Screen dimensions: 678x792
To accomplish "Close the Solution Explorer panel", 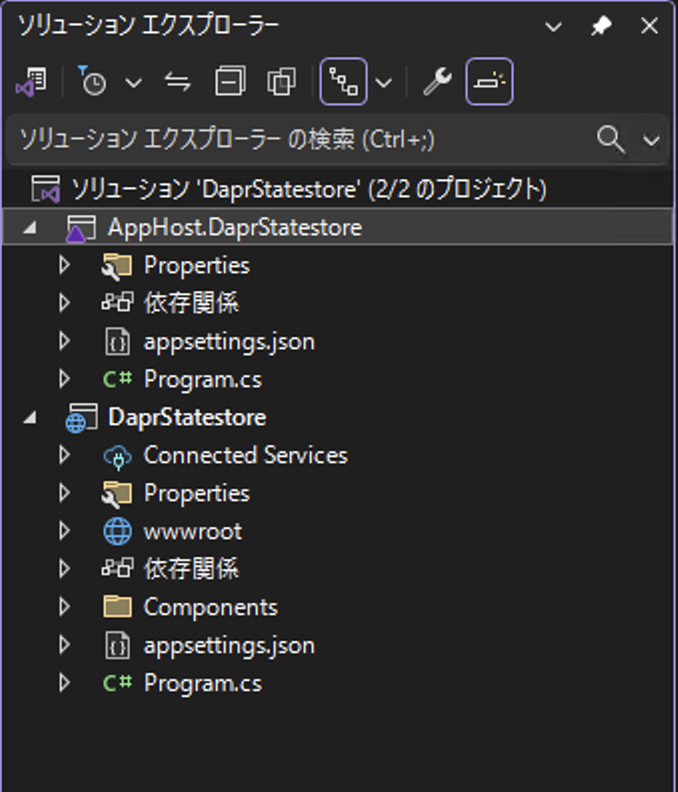I will pos(649,26).
